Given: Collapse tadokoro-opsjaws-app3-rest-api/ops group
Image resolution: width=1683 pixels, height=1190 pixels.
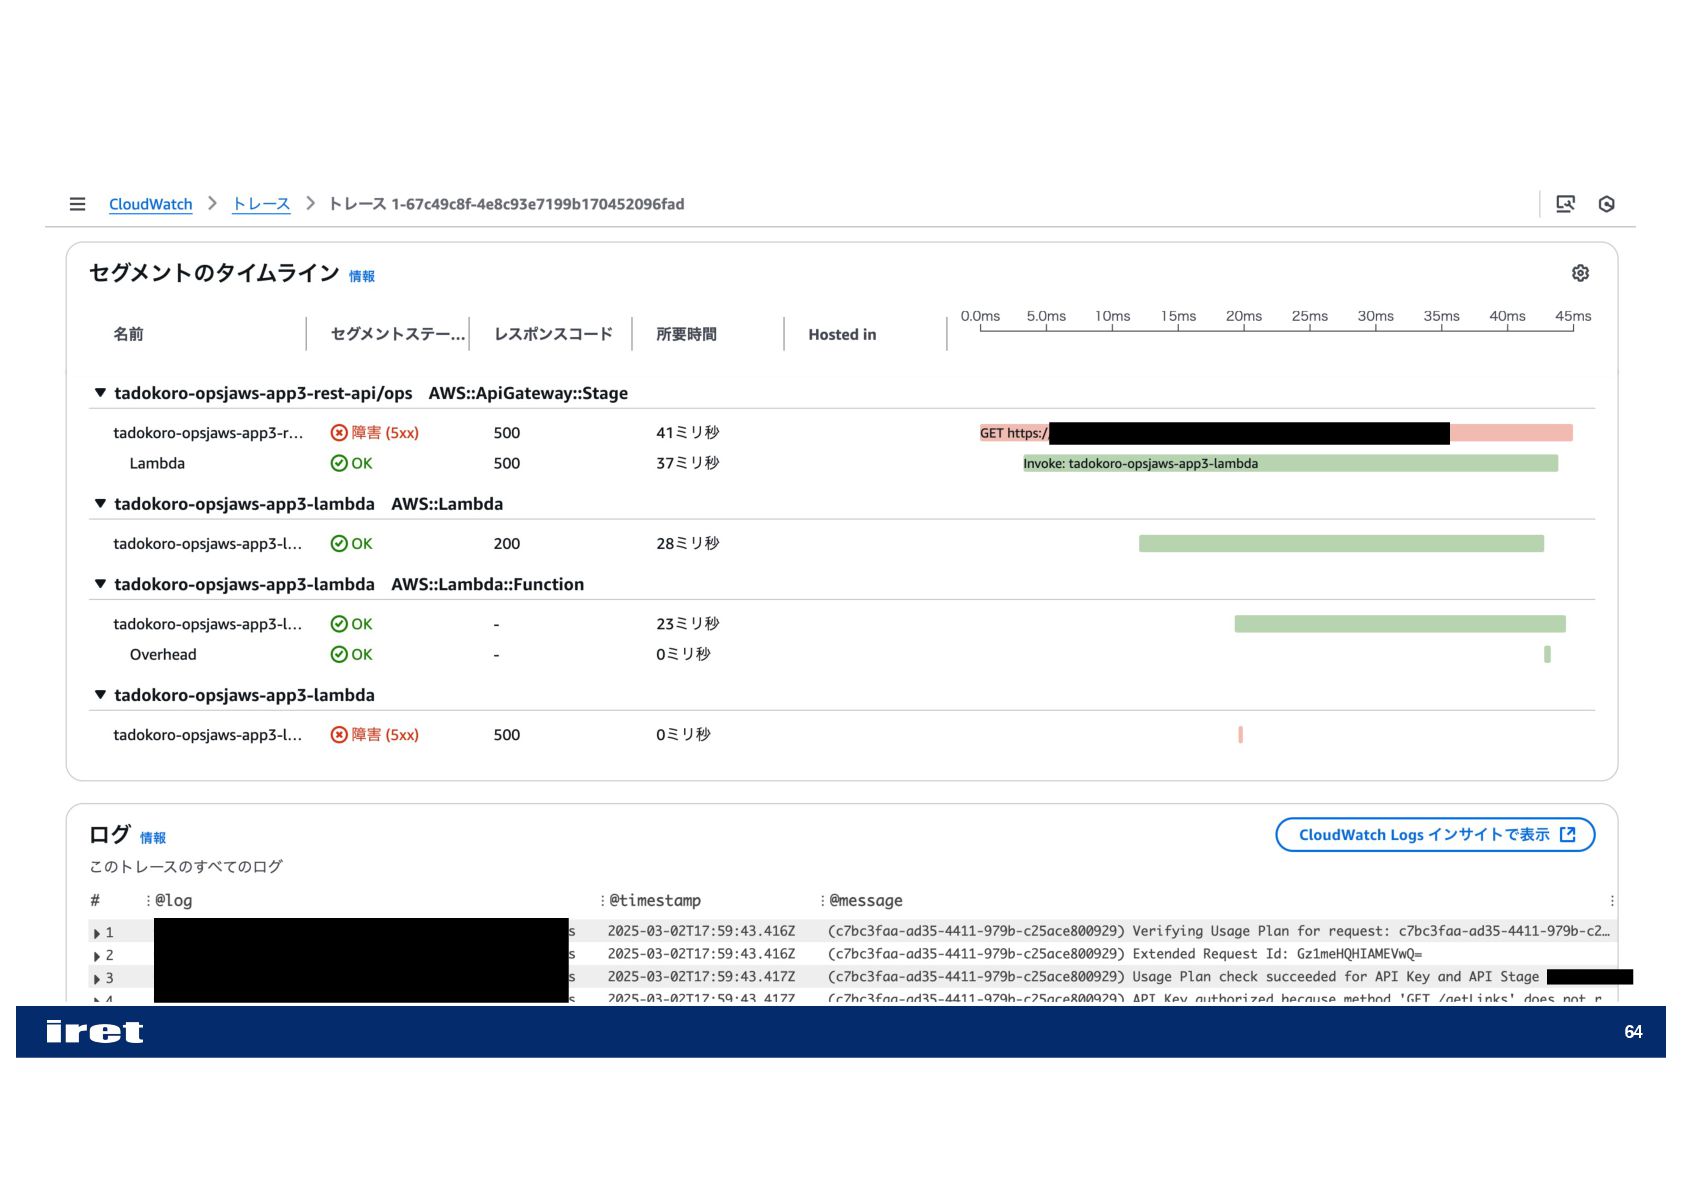Looking at the screenshot, I should (x=100, y=393).
